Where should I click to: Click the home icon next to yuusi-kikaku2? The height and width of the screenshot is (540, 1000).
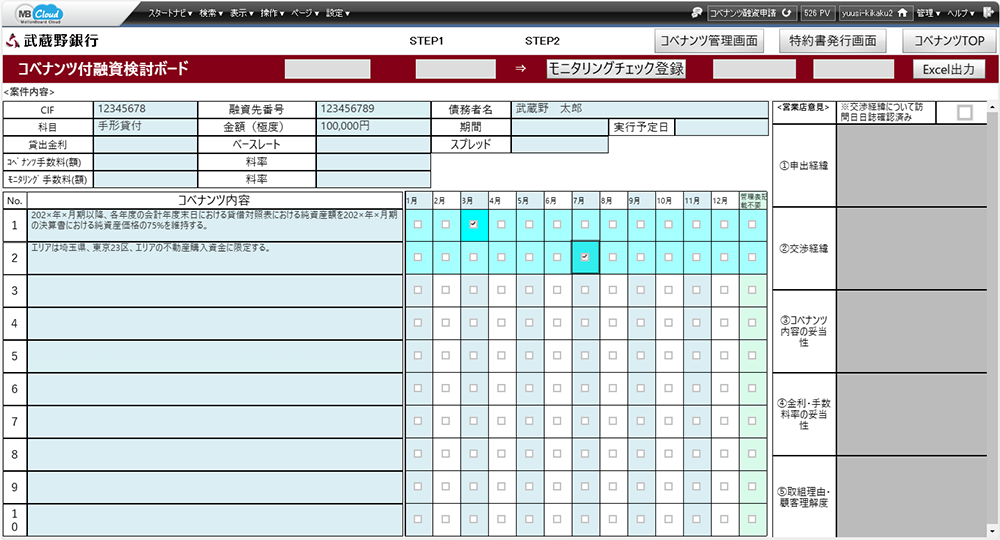(902, 14)
